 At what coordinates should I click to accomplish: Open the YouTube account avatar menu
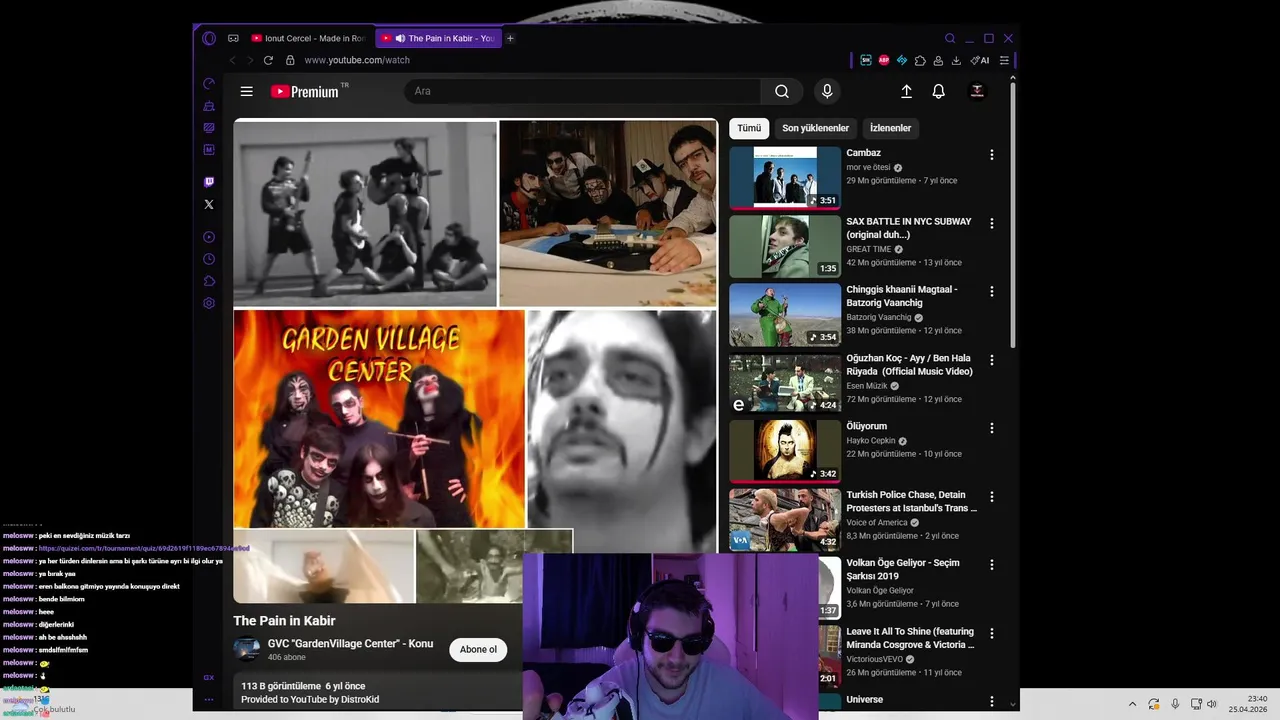tap(977, 91)
